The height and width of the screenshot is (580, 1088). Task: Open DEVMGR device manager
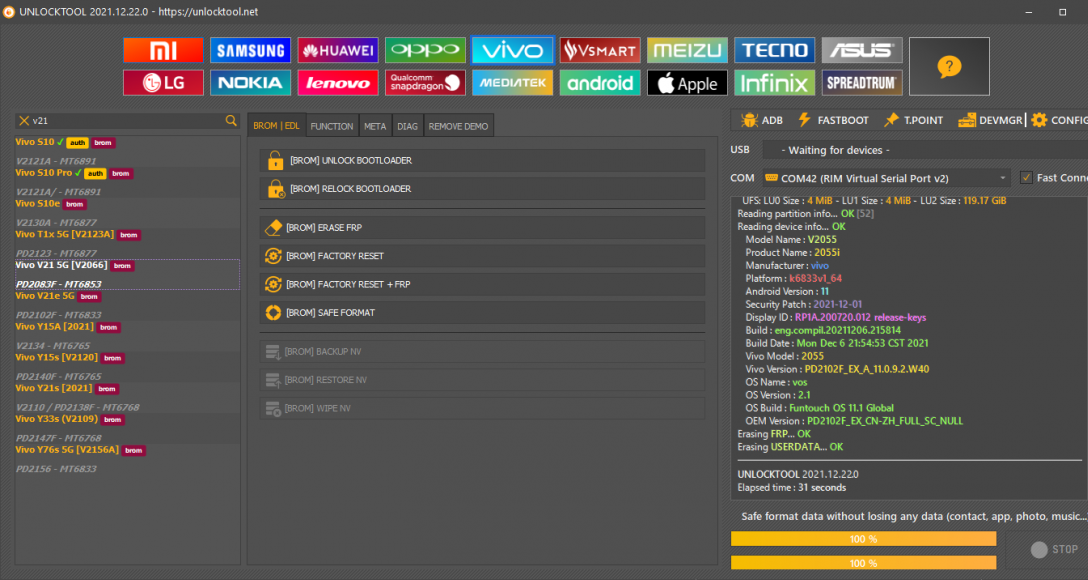[x=990, y=120]
